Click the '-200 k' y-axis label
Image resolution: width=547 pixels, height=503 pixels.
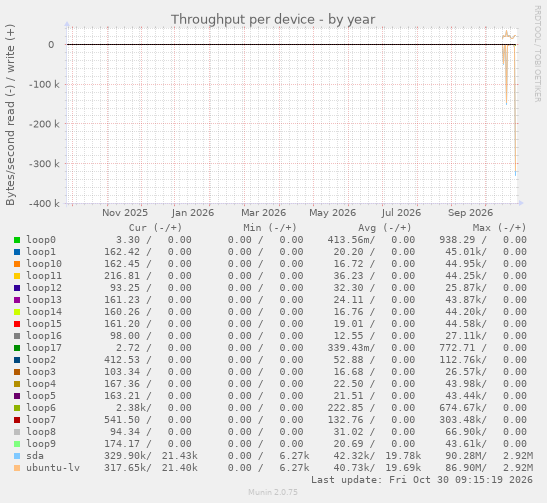click(x=44, y=124)
